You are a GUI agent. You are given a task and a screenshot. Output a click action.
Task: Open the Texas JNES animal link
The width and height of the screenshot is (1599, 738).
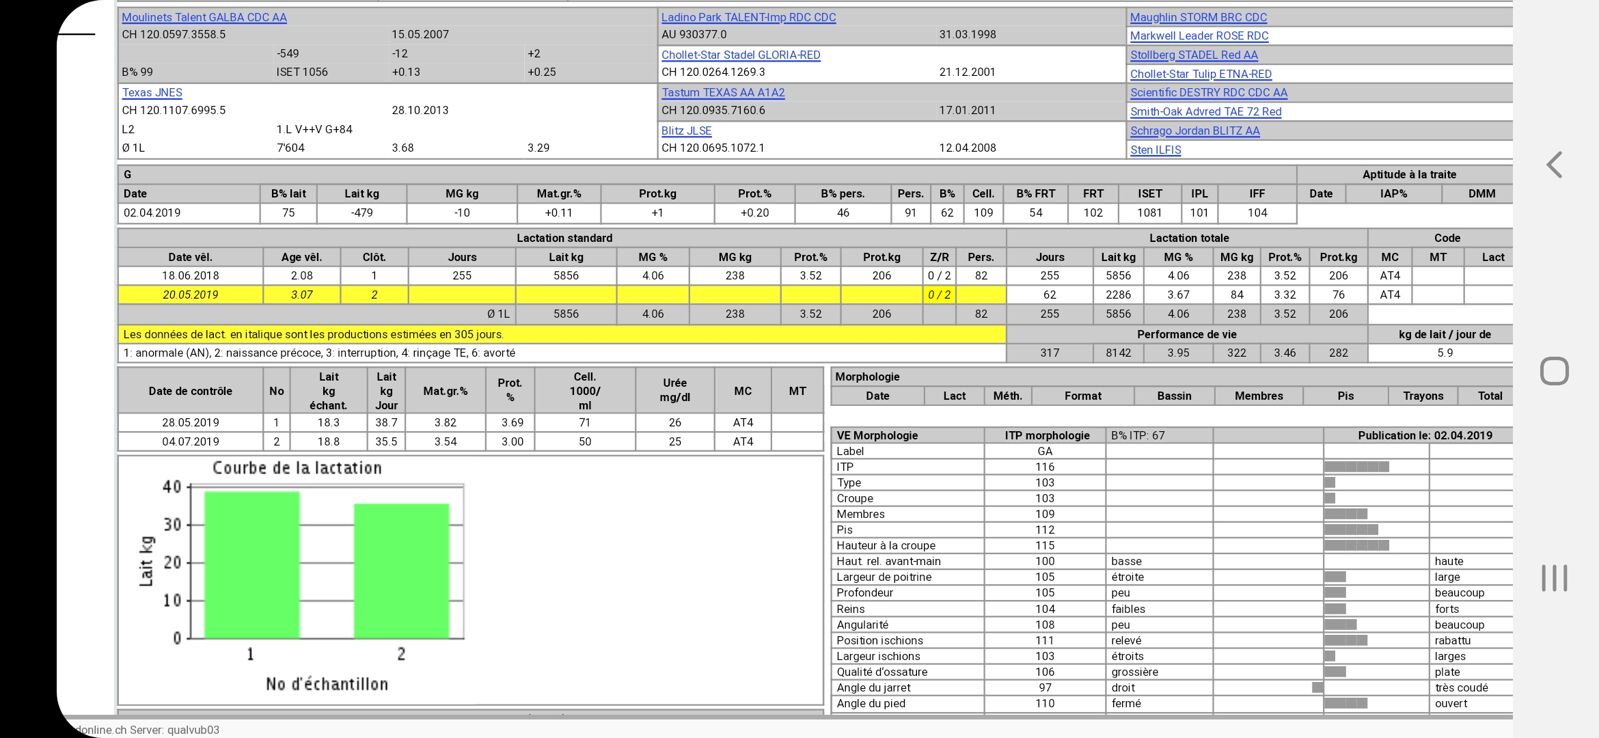(152, 92)
